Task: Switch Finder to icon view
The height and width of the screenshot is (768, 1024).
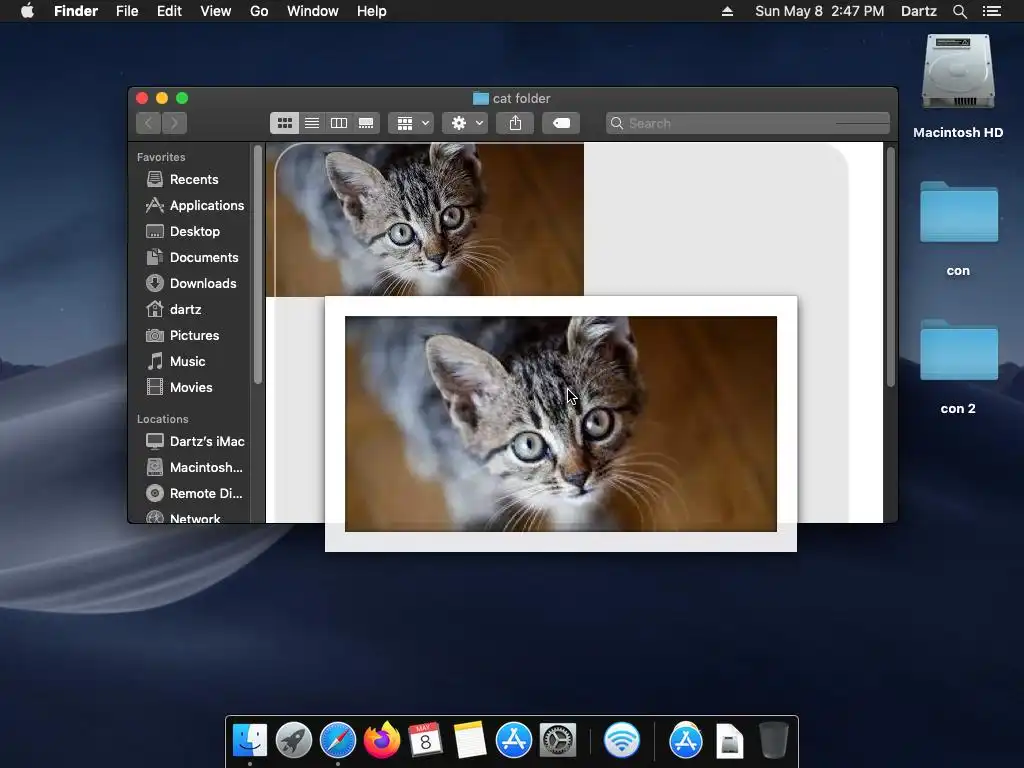Action: click(x=285, y=123)
